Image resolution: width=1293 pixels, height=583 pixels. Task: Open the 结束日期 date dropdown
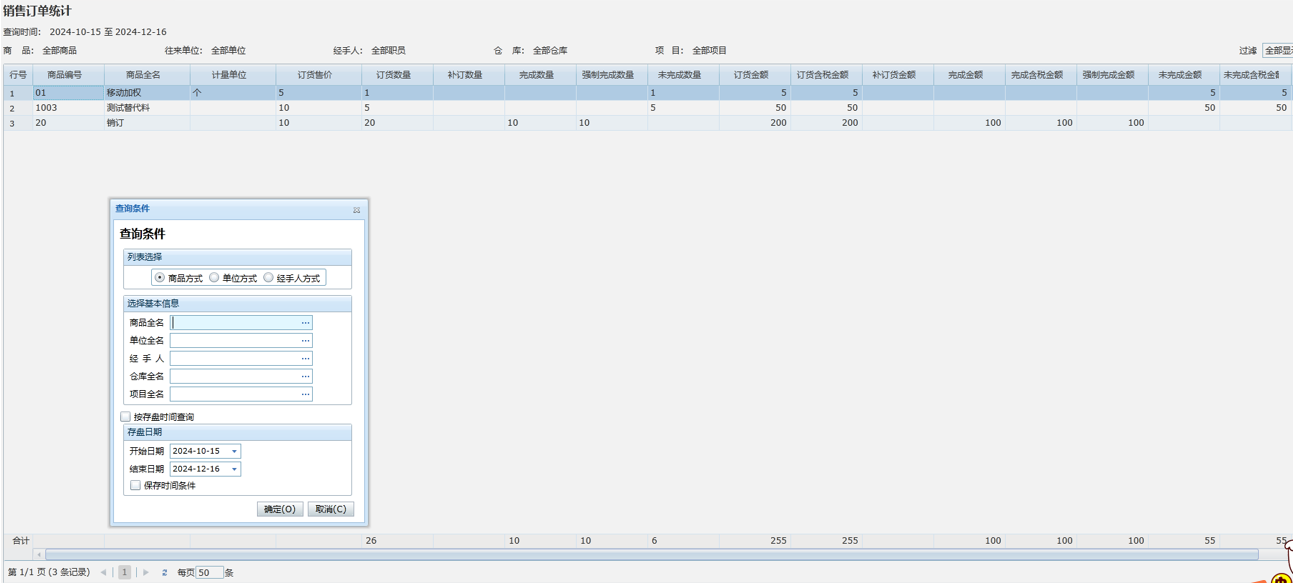(x=234, y=469)
